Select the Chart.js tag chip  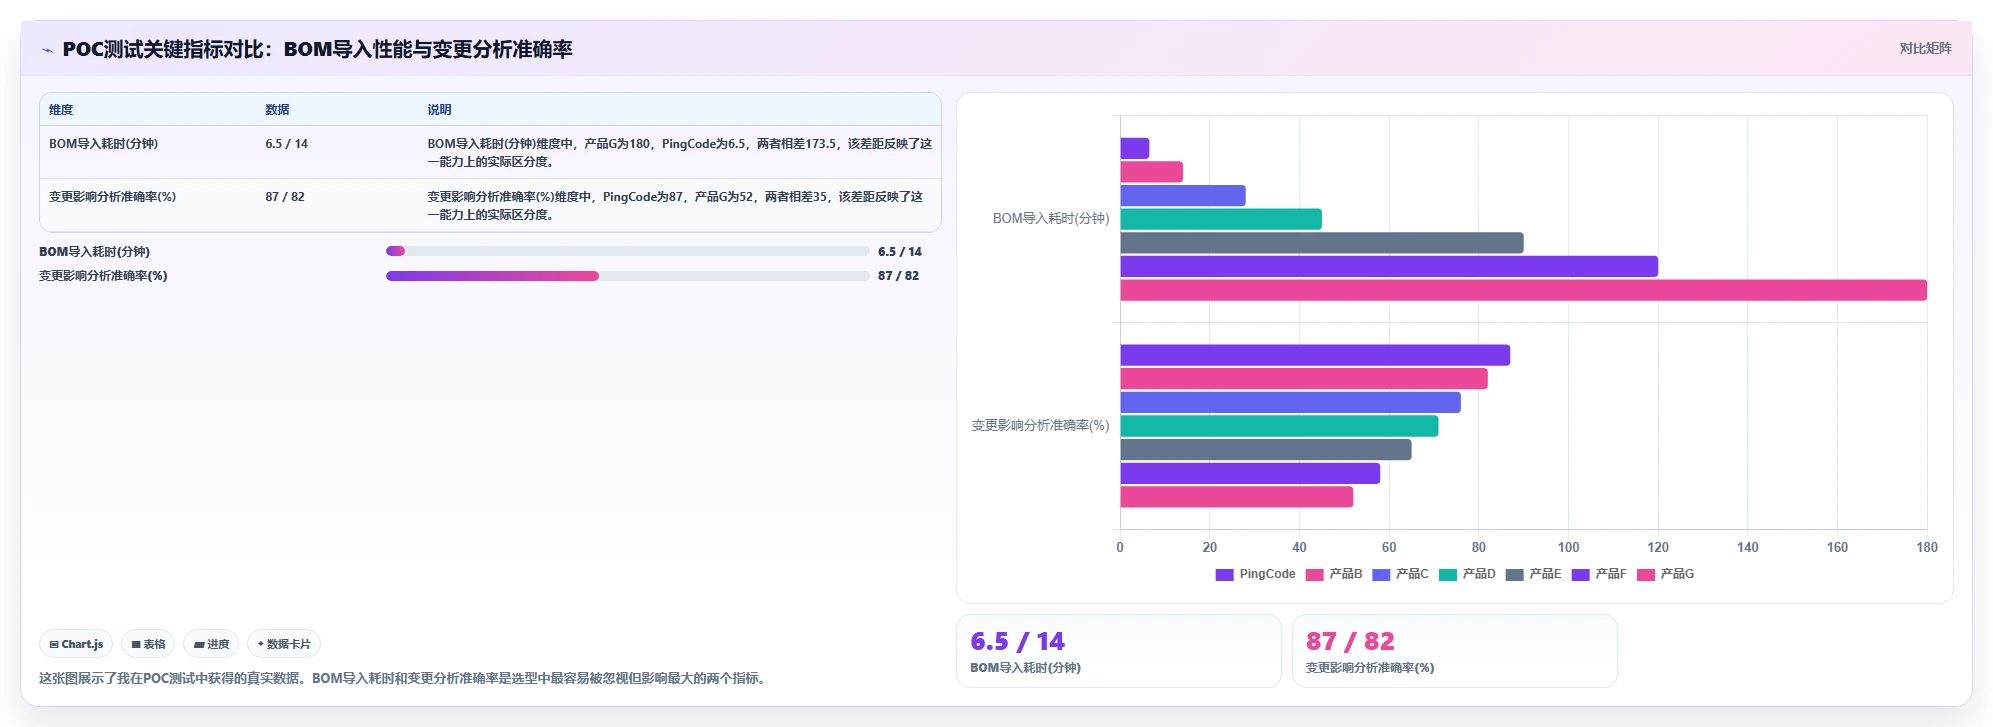point(76,644)
